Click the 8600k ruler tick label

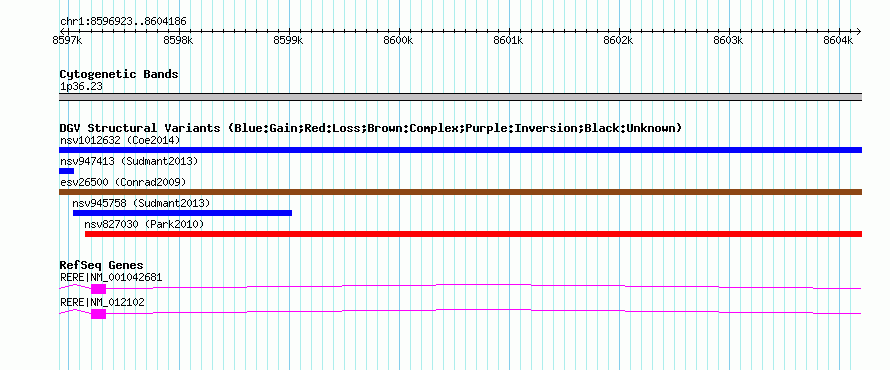pos(399,41)
